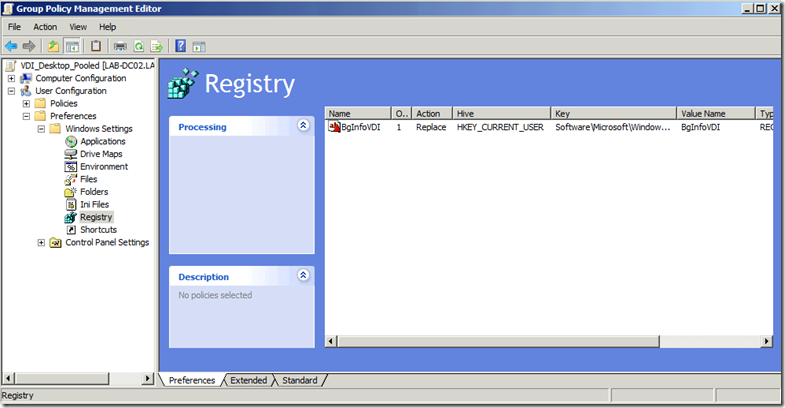
Task: Click the list scrollbar right arrow
Action: [x=766, y=341]
